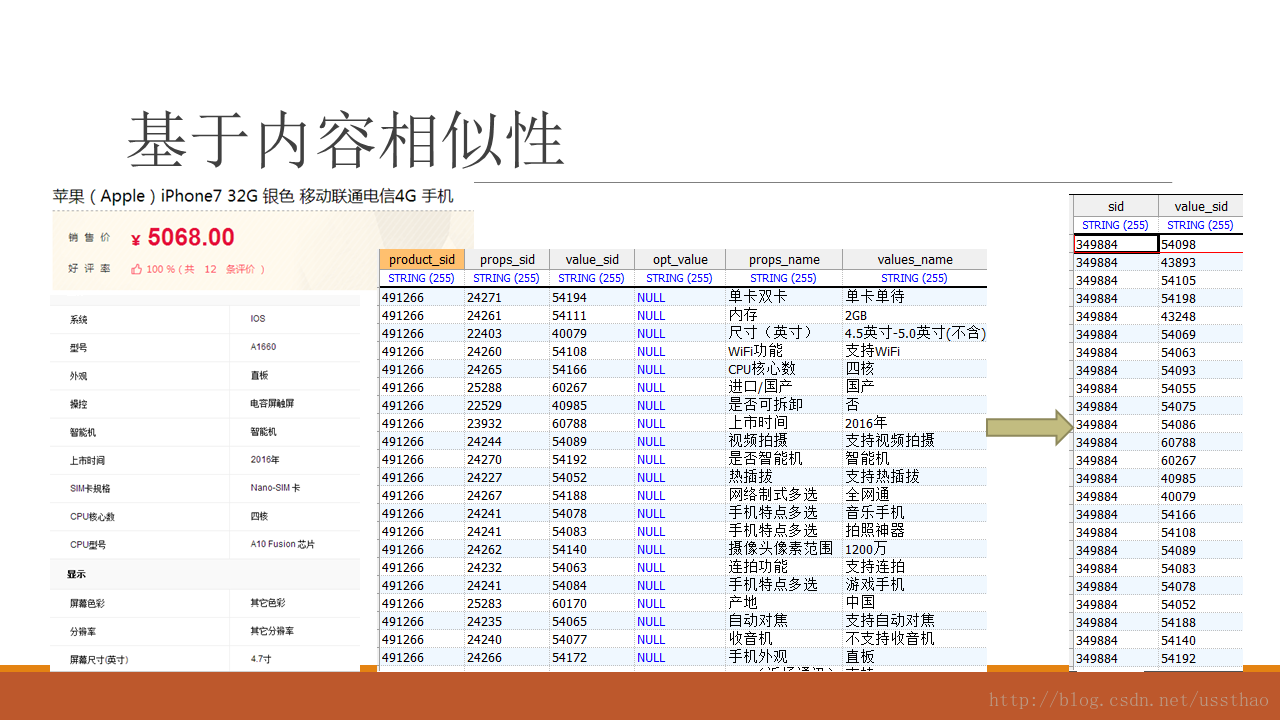Select the 支持自动对焦 values_name cell
1280x720 pixels.
915,621
